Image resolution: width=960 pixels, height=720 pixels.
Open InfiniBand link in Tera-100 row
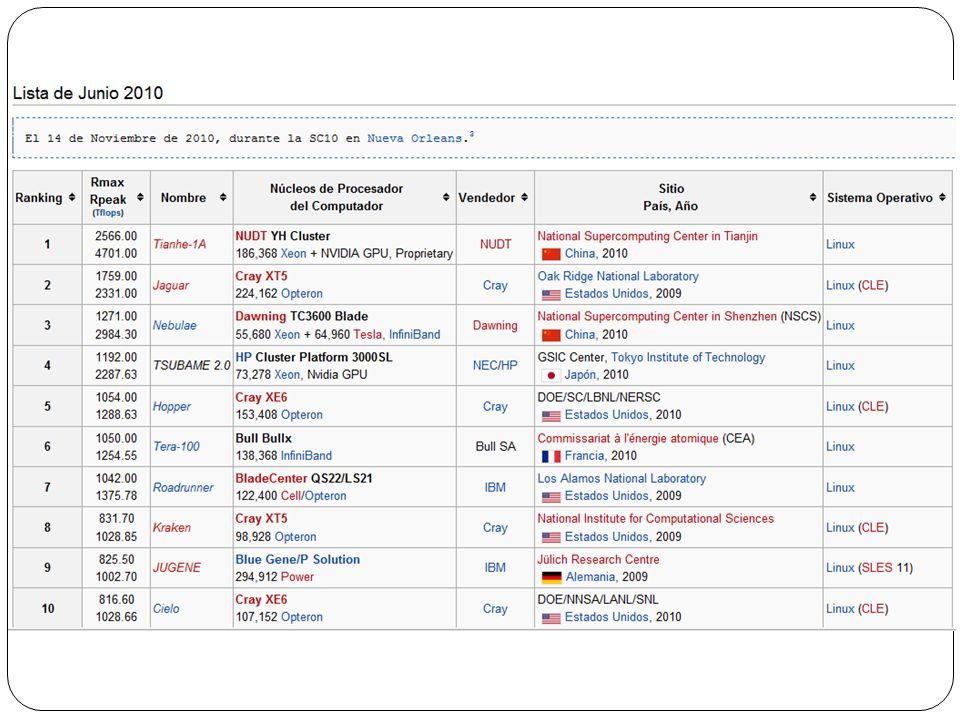click(x=306, y=456)
